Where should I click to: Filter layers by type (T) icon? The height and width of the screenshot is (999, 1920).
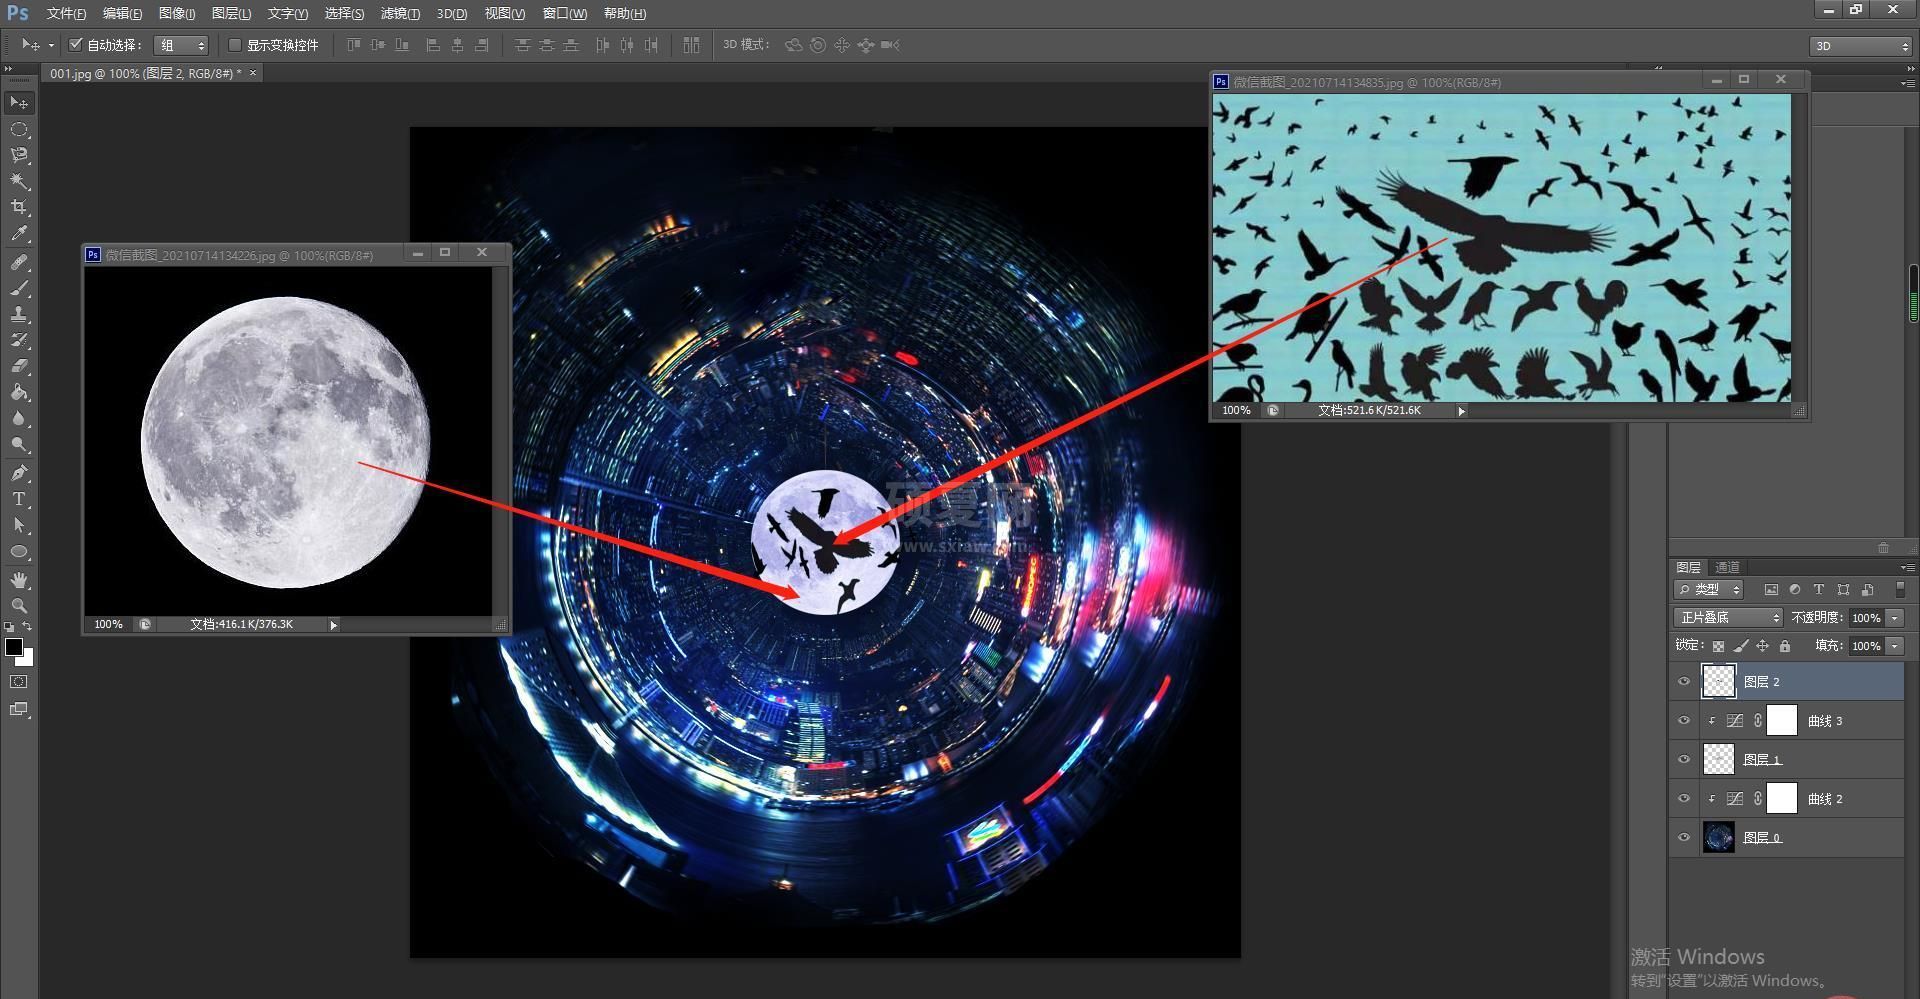point(1819,590)
